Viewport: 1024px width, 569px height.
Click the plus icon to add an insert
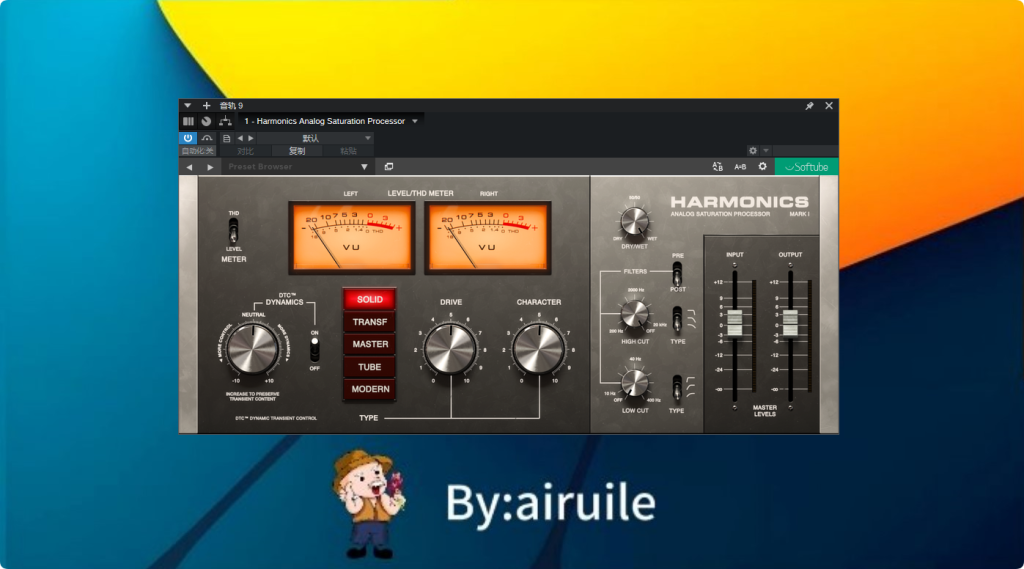pyautogui.click(x=206, y=105)
